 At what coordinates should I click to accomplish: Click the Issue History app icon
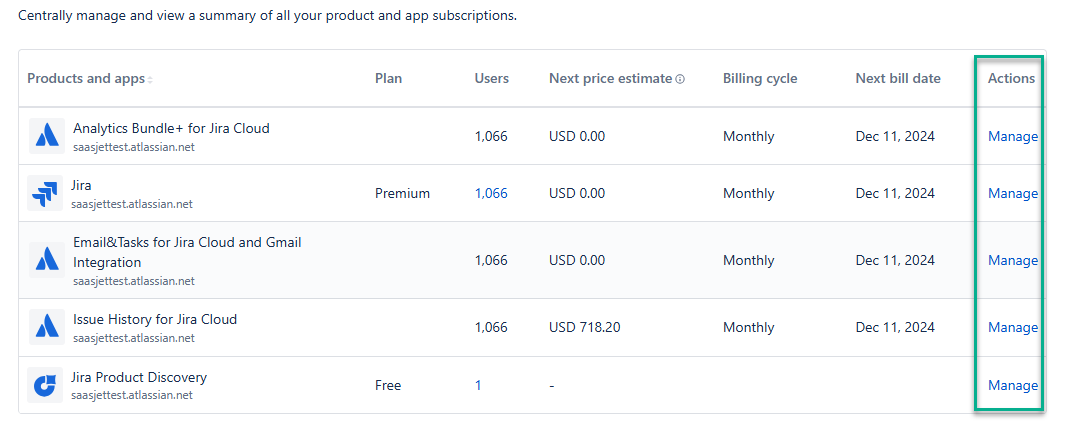click(x=46, y=327)
